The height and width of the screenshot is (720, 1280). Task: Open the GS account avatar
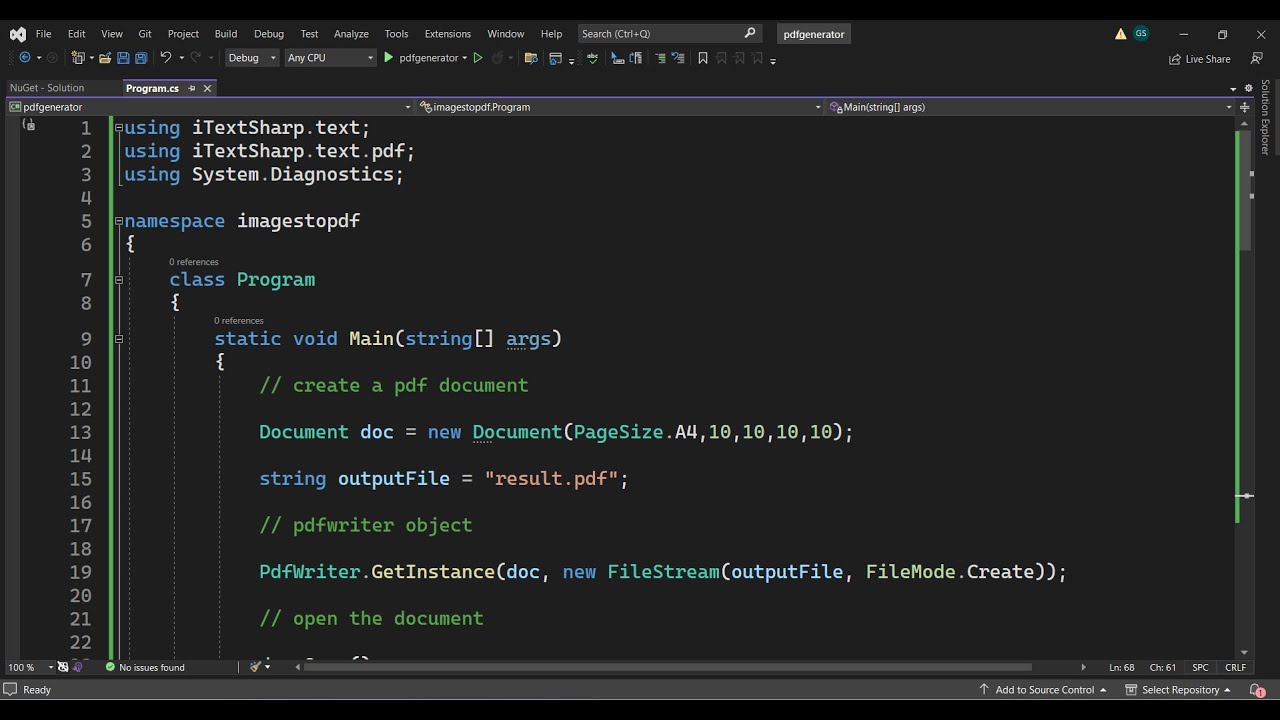pyautogui.click(x=1141, y=33)
